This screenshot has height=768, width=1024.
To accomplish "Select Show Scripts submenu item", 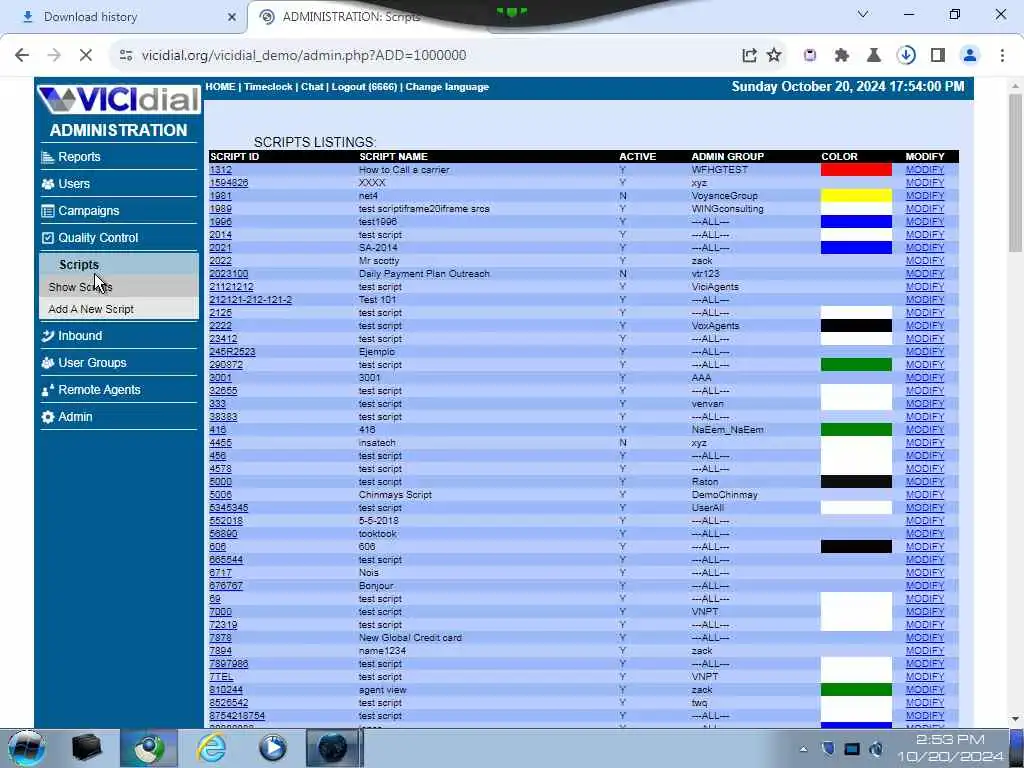I will [118, 287].
